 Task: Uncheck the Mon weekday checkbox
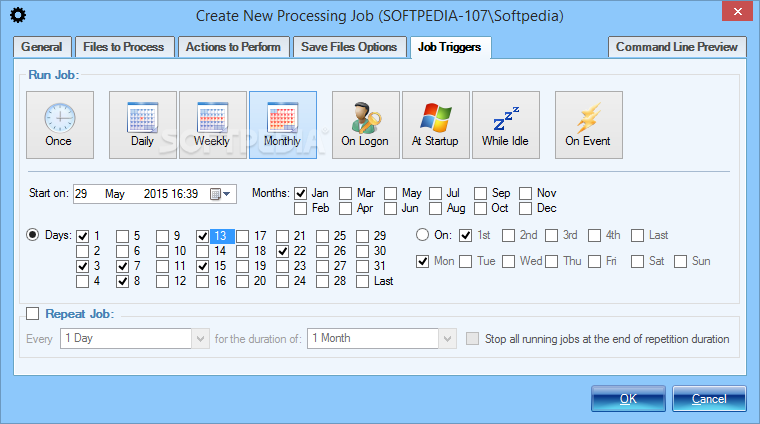(423, 262)
